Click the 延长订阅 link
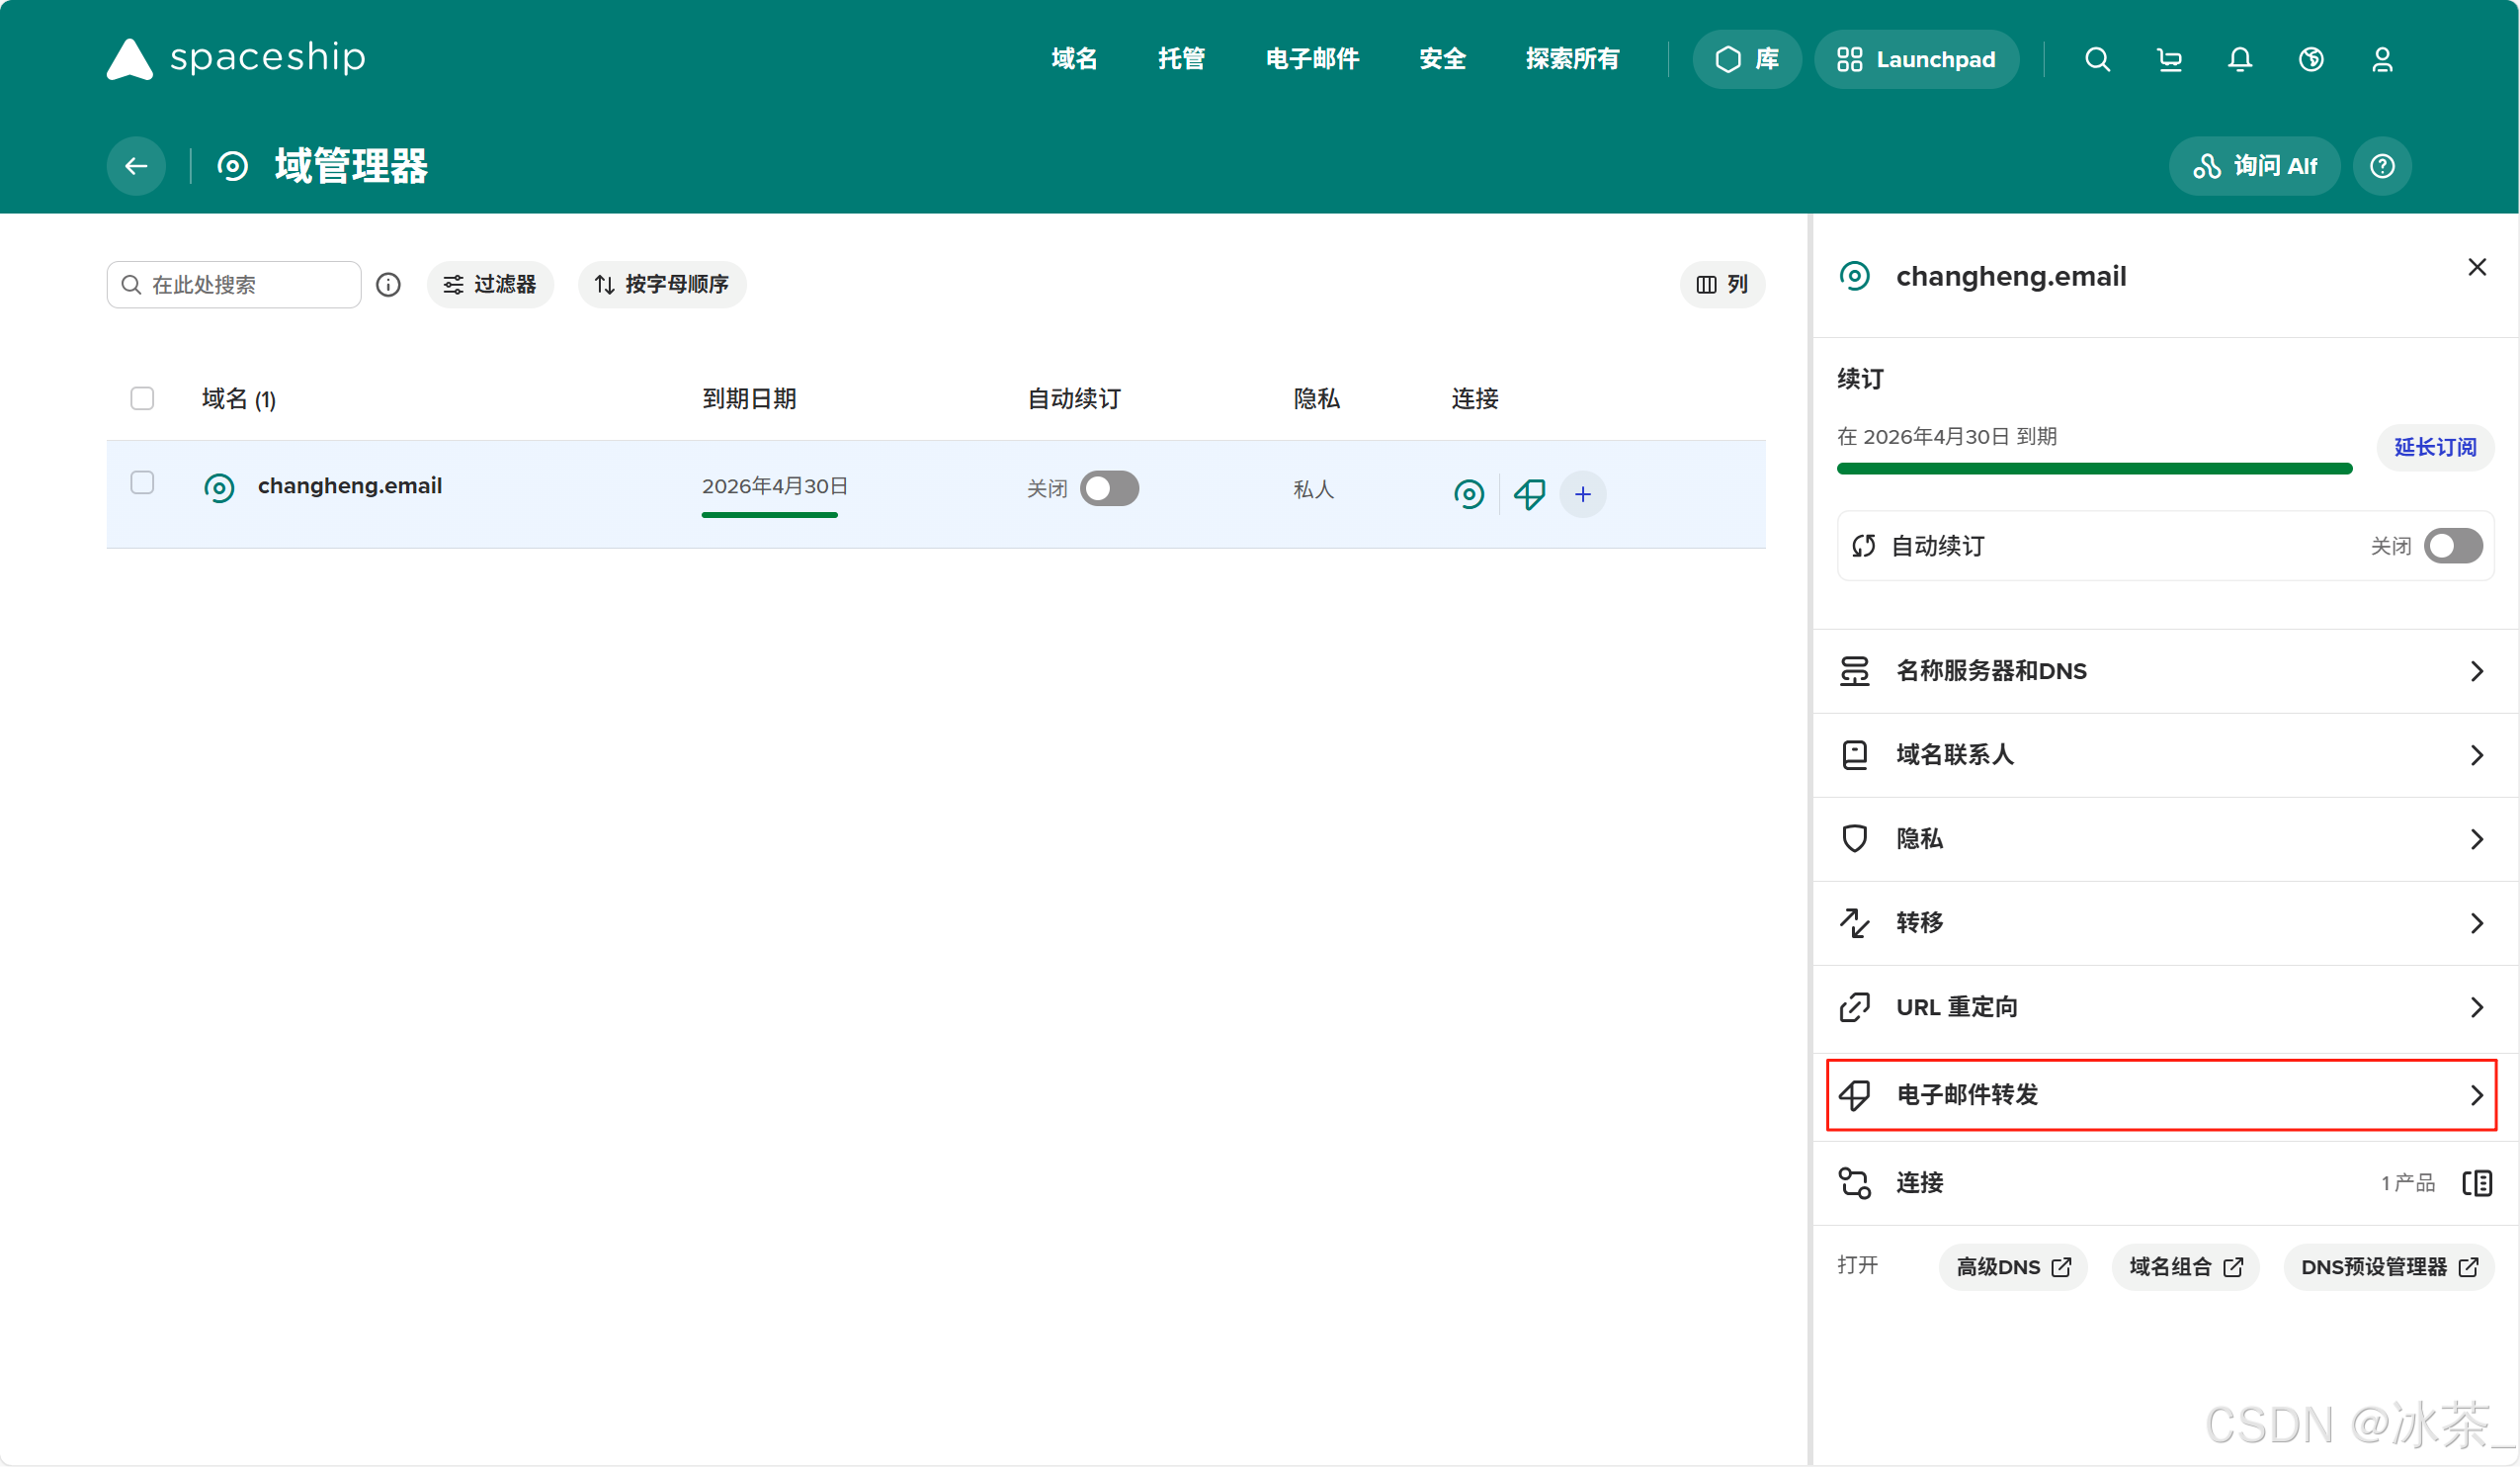The height and width of the screenshot is (1467, 2520). [2435, 447]
